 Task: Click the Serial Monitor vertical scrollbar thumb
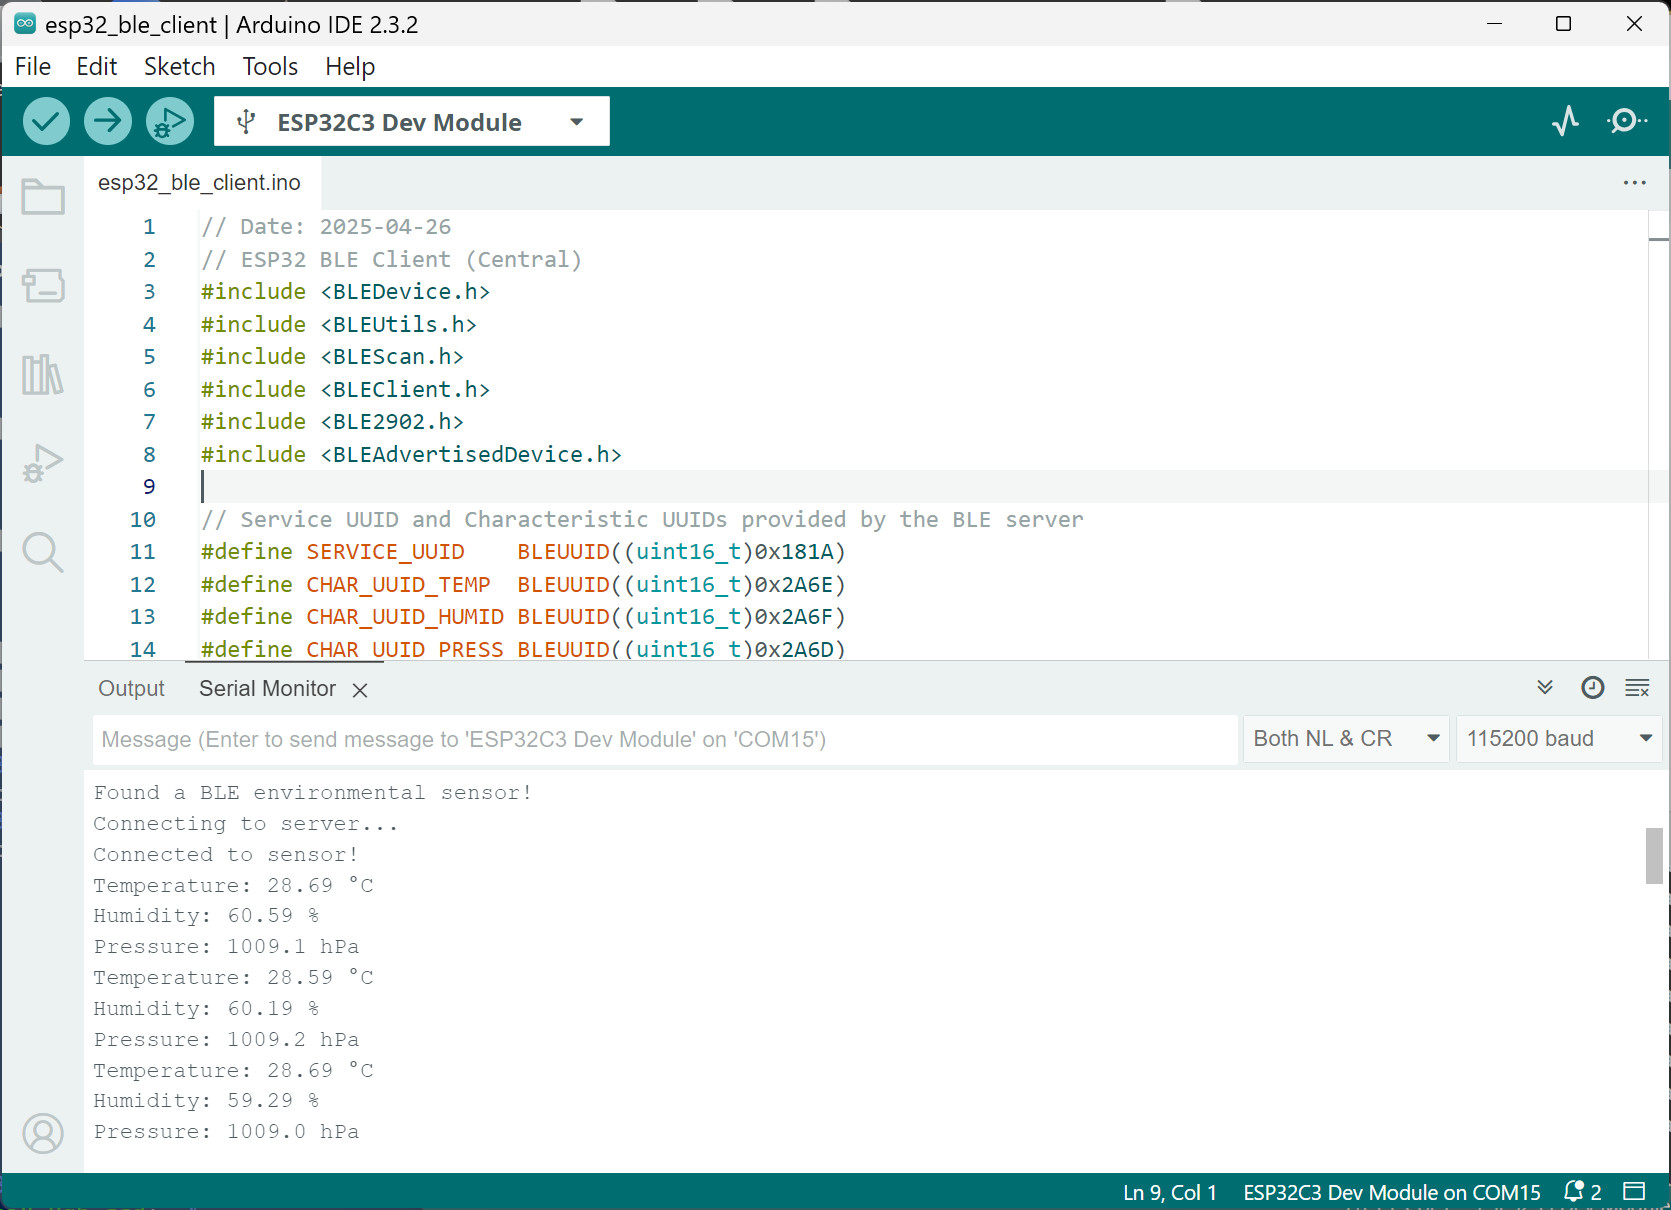click(x=1655, y=856)
